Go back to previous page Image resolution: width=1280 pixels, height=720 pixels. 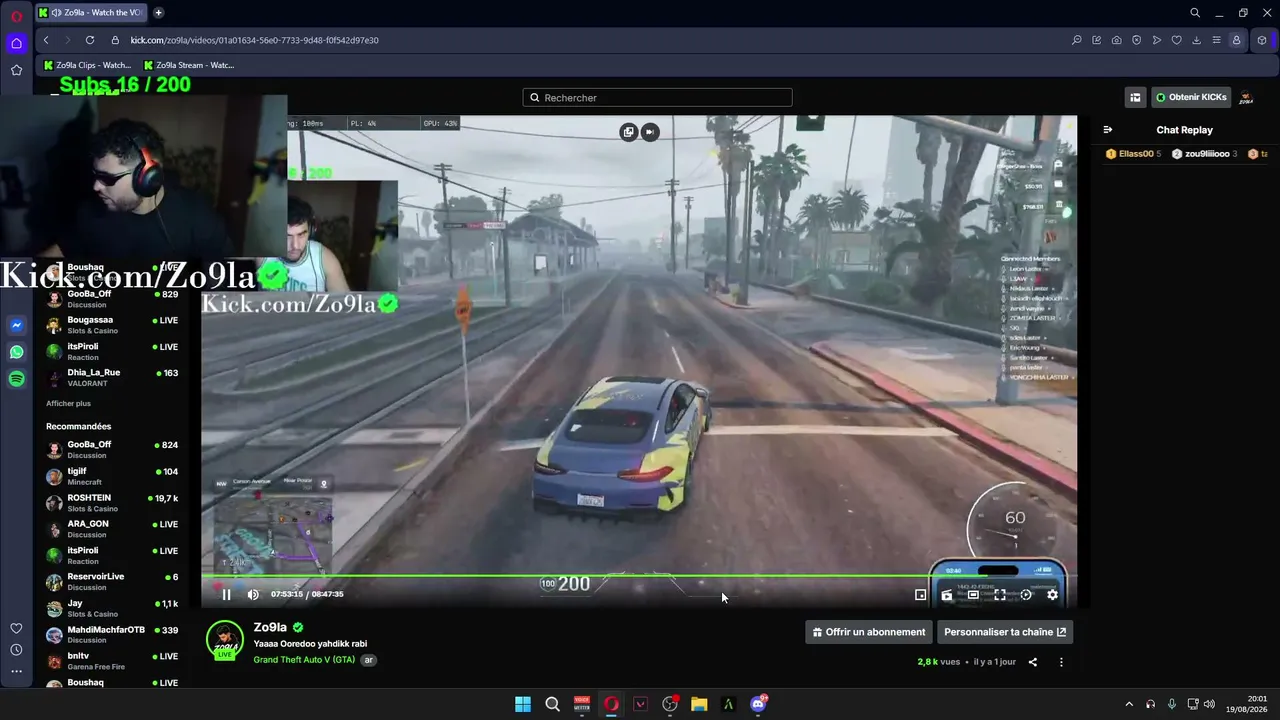point(46,40)
